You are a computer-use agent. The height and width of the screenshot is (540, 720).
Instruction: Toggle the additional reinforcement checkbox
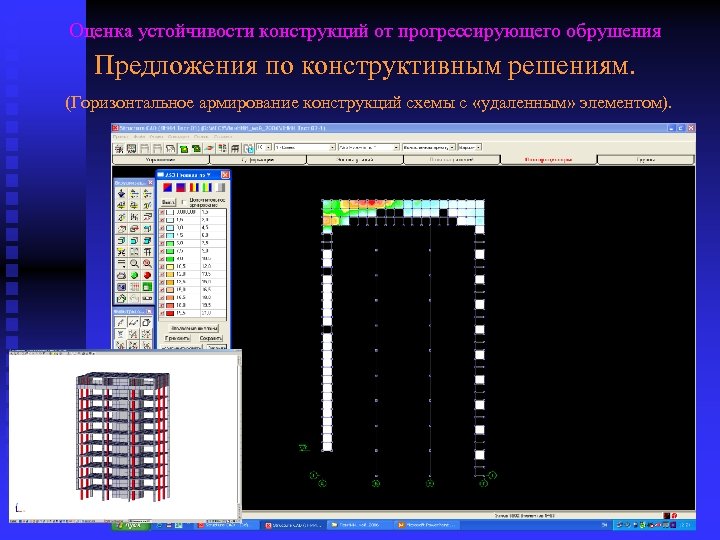tap(185, 202)
